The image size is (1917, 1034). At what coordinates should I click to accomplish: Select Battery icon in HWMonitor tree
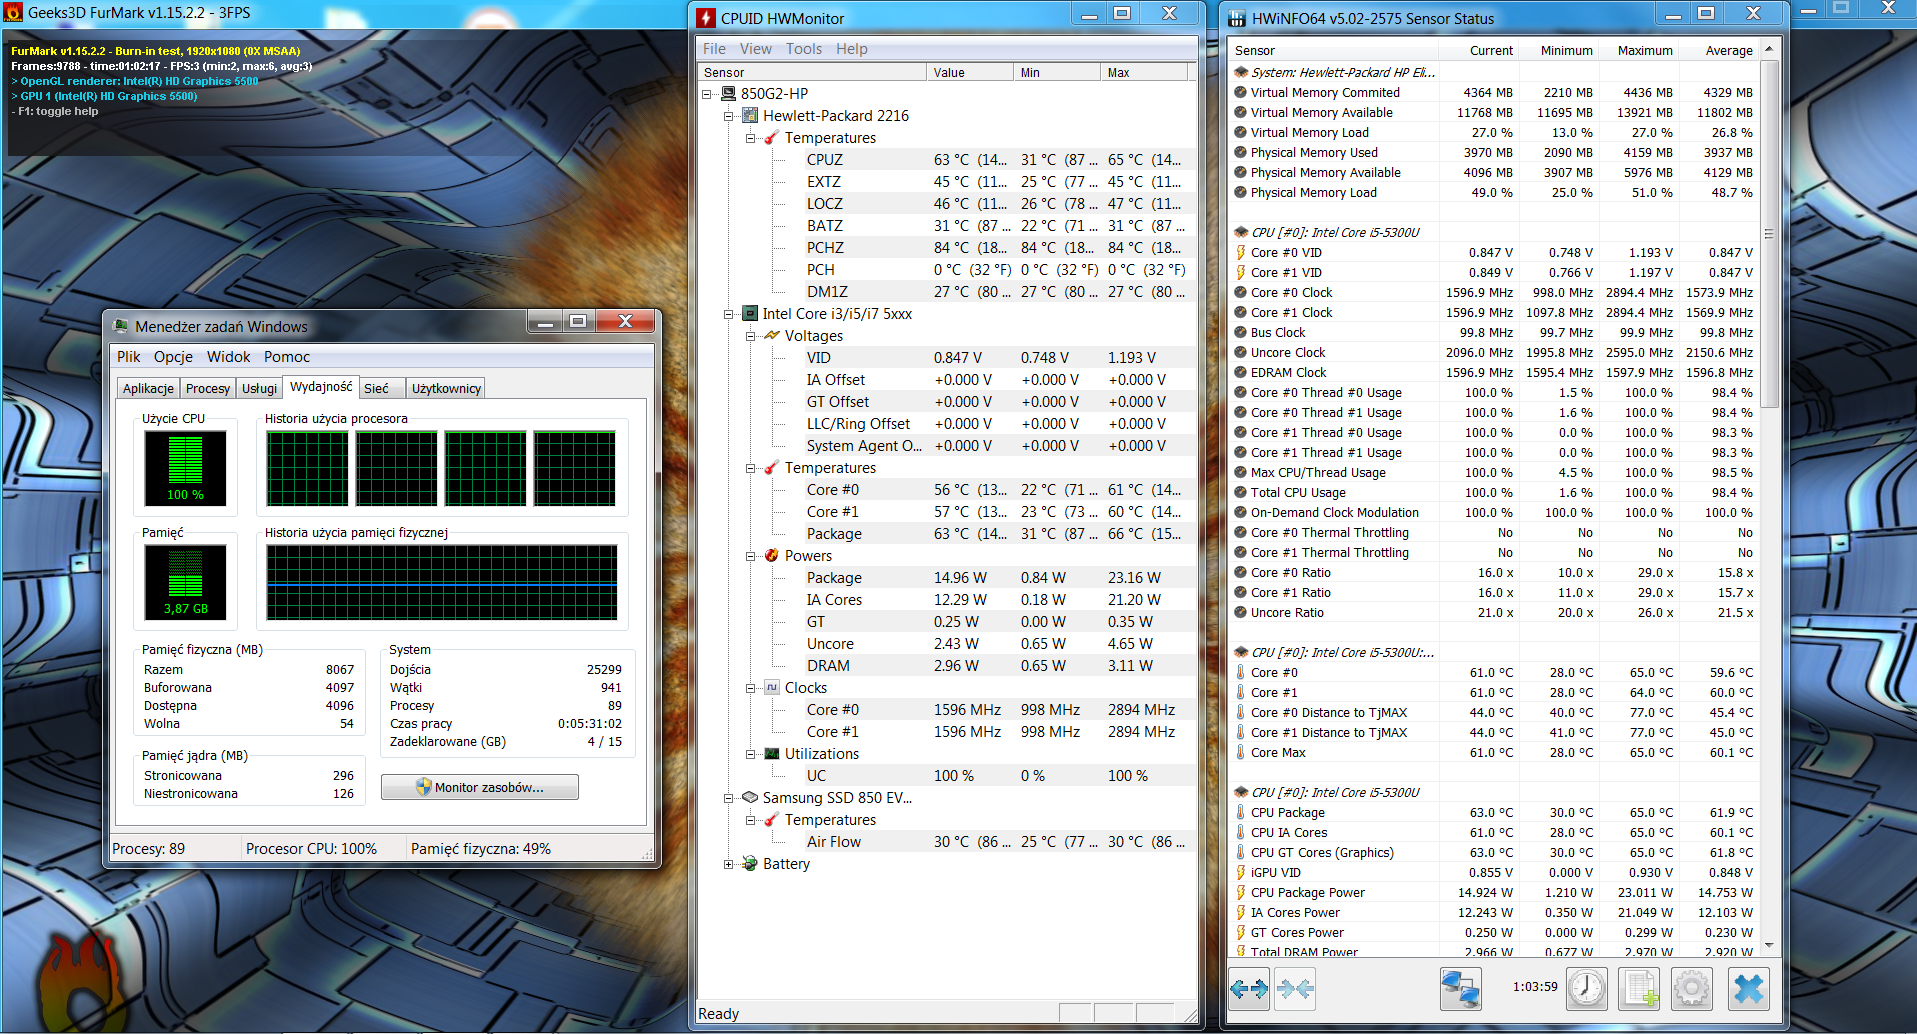[751, 863]
